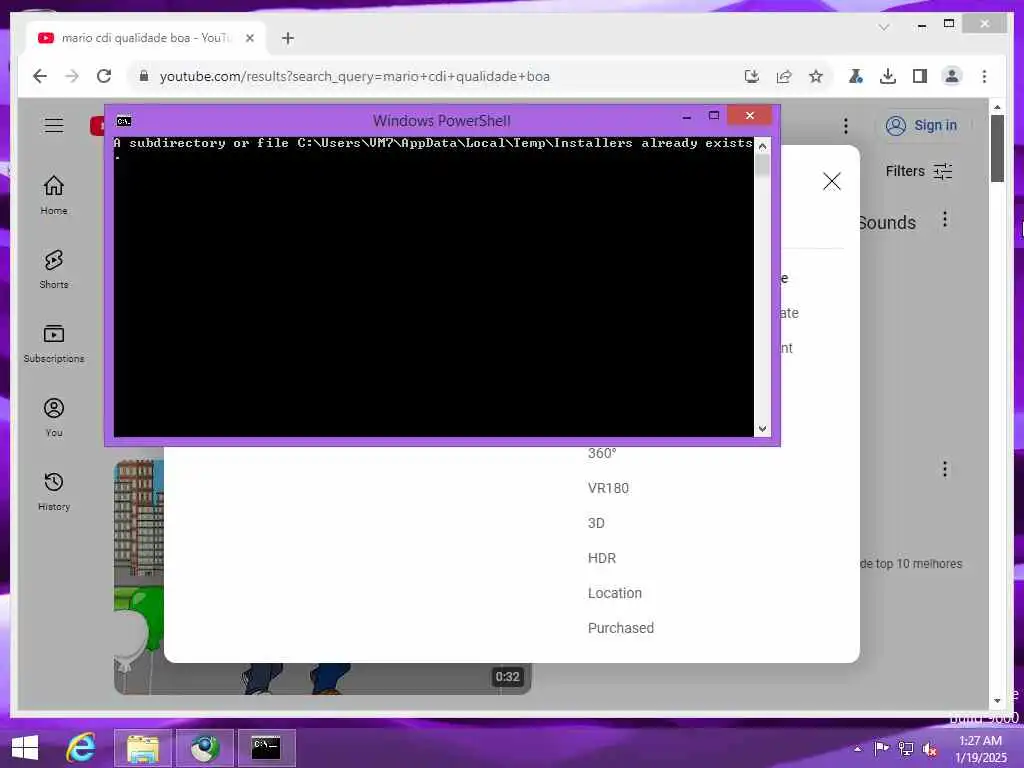This screenshot has height=768, width=1024.
Task: Open File Explorer from the taskbar
Action: click(x=143, y=748)
